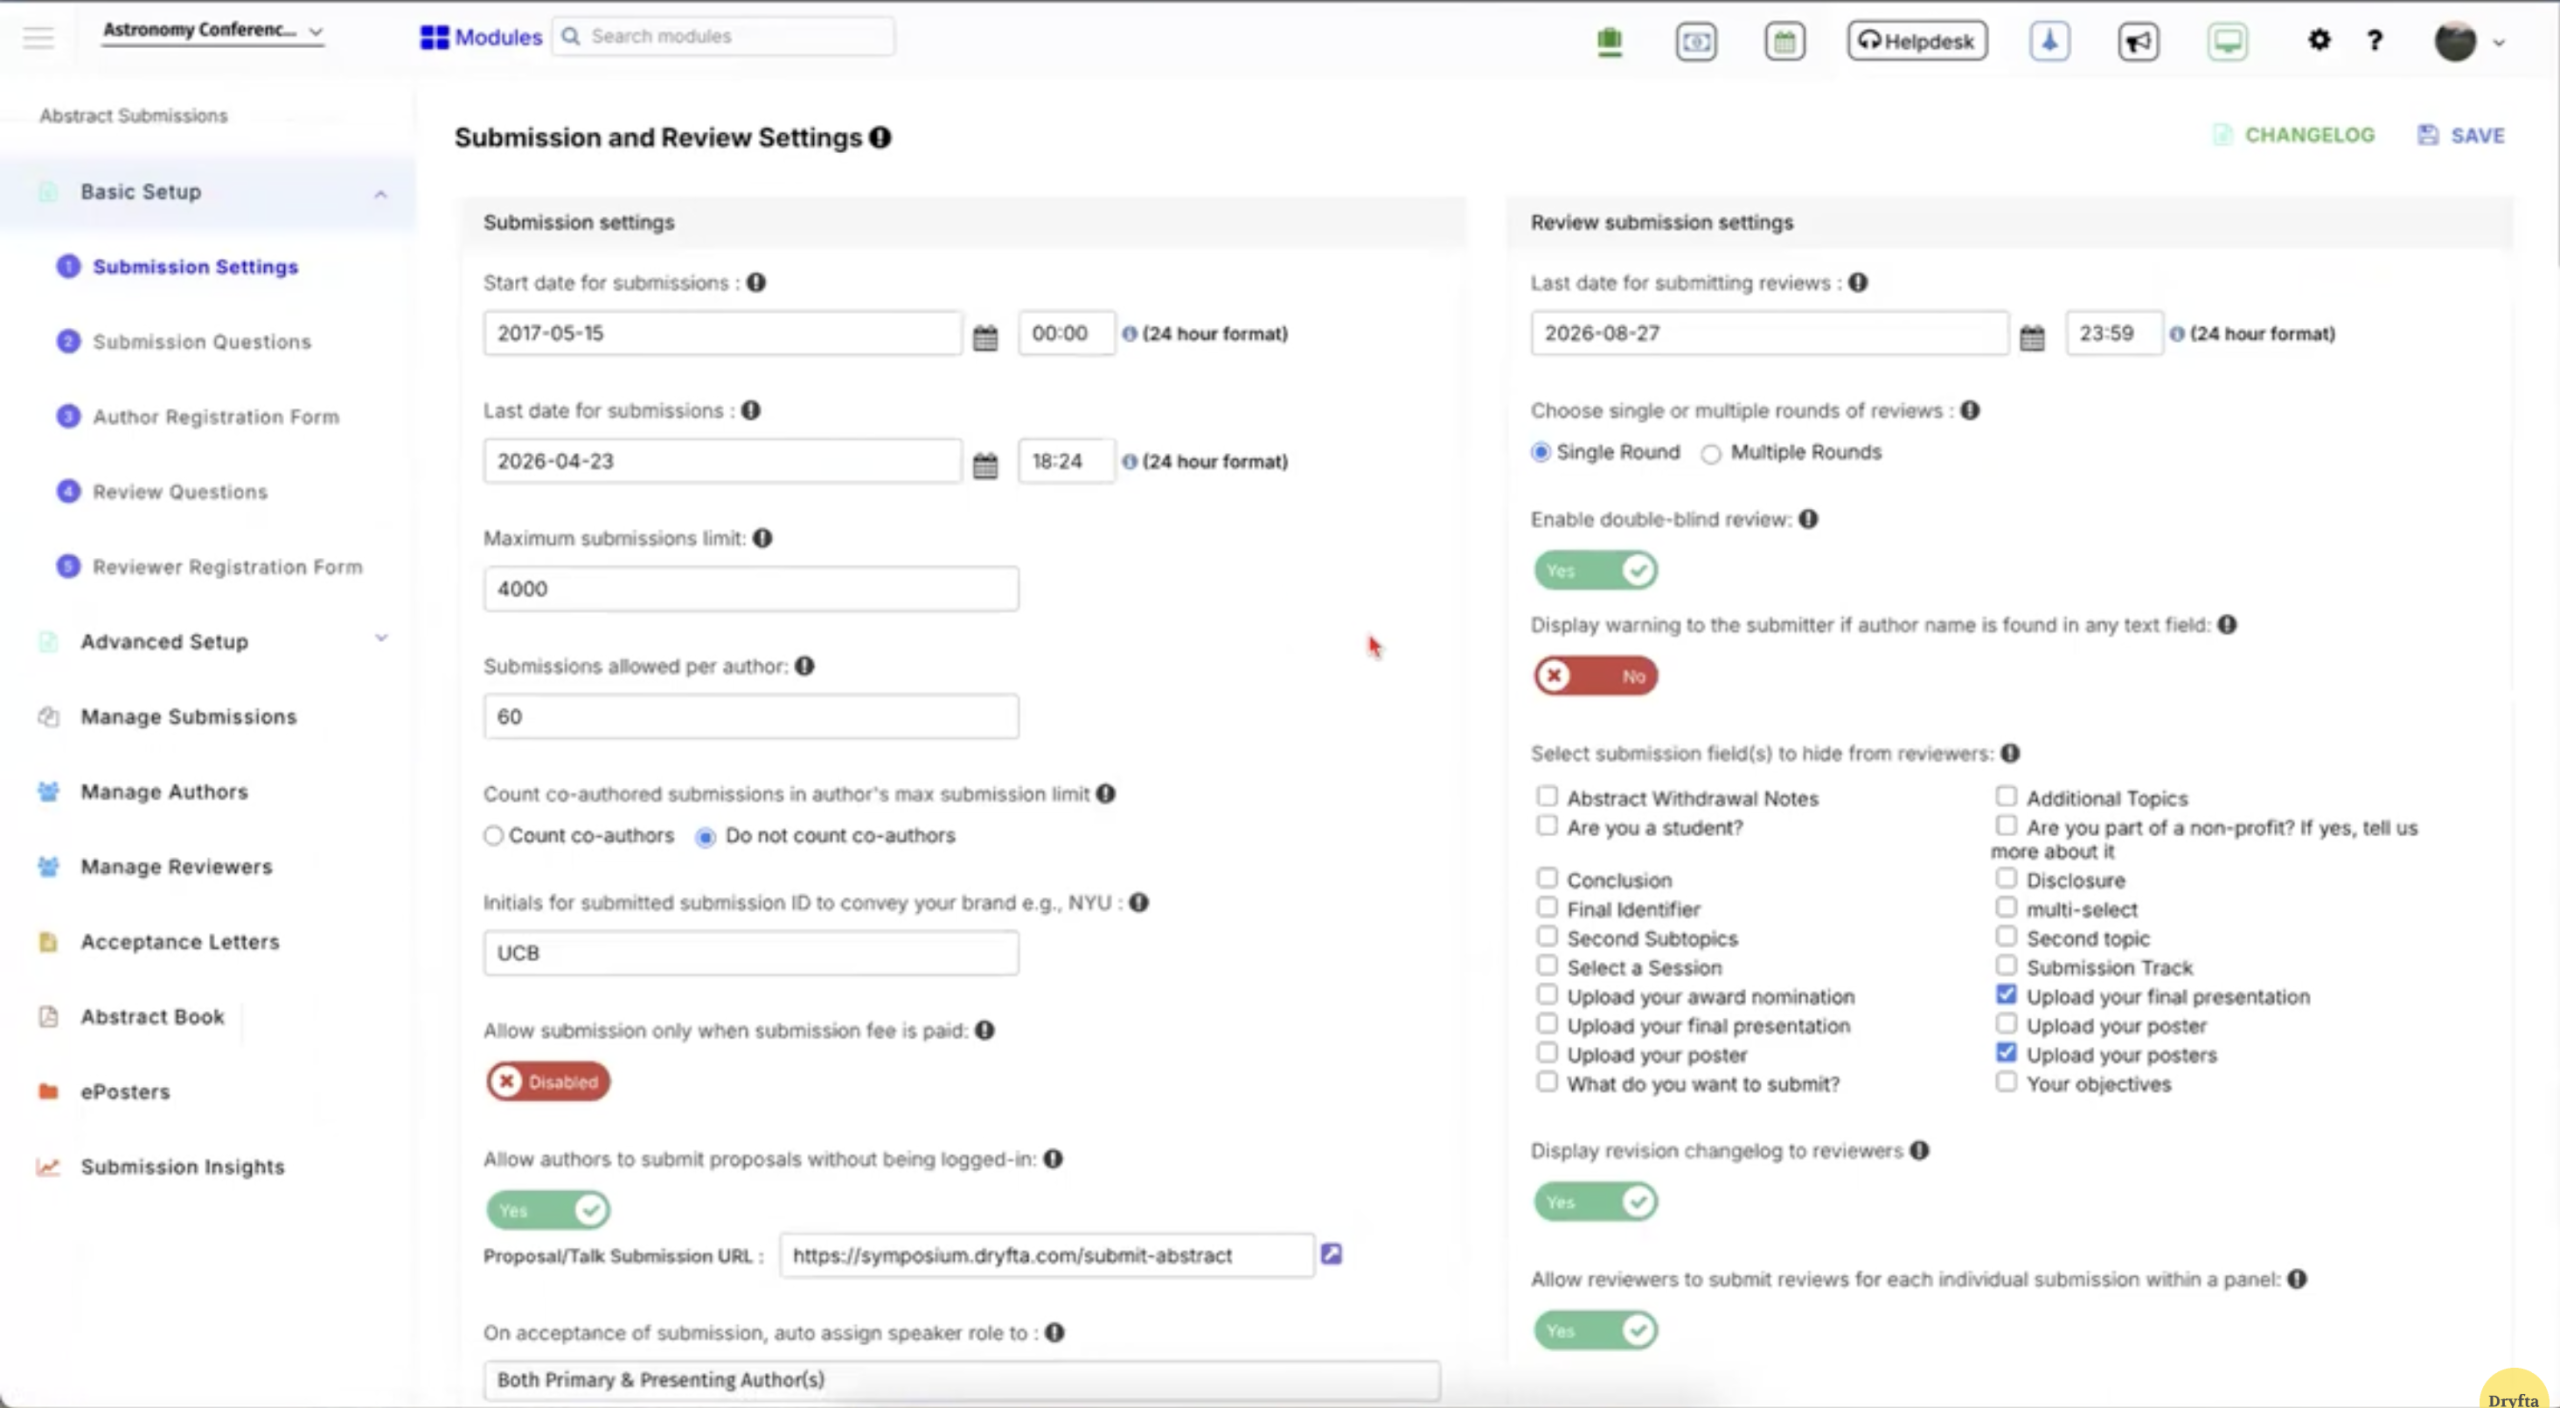
Task: Open the Astronomy Conference event dropdown
Action: (x=213, y=31)
